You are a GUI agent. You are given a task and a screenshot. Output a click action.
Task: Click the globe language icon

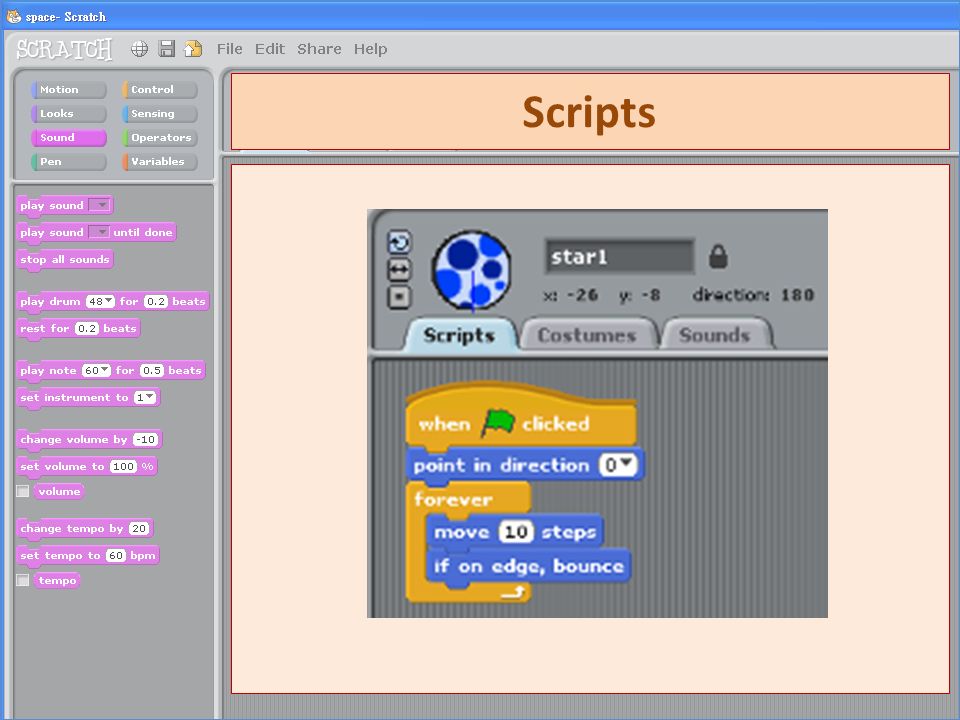[x=140, y=49]
